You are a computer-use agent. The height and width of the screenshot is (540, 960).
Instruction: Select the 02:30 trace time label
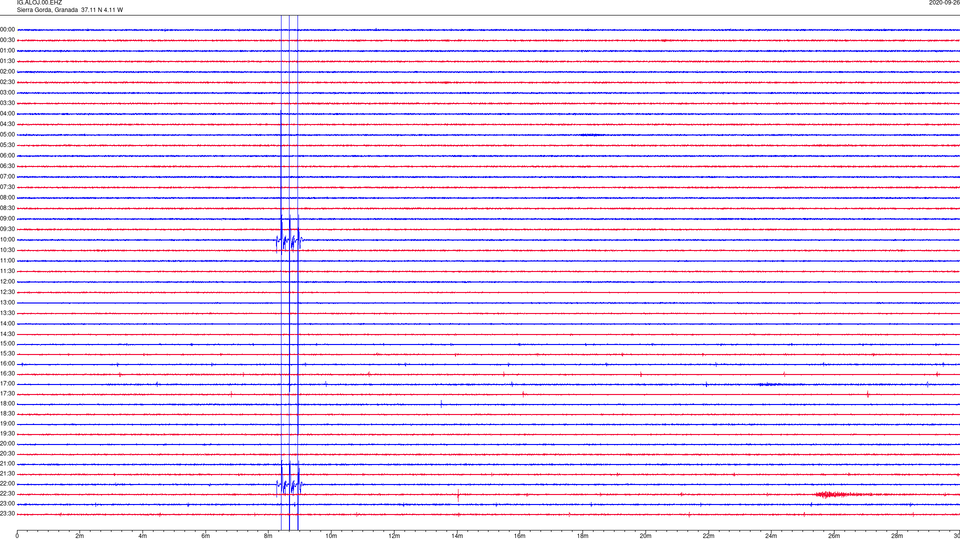[x=8, y=82]
